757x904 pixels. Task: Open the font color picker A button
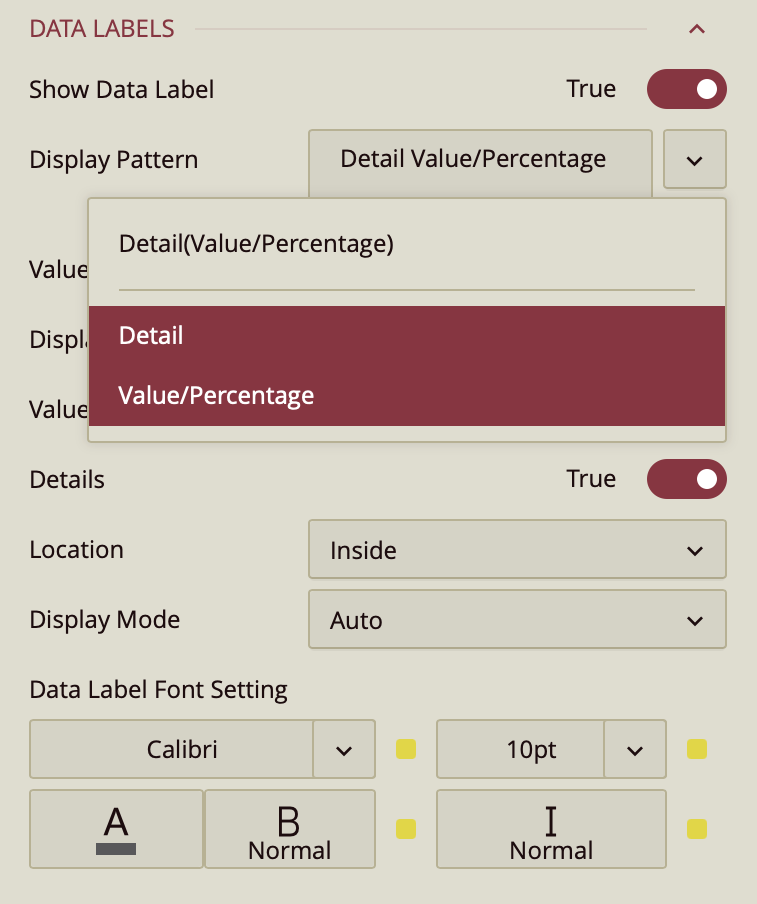tap(116, 829)
